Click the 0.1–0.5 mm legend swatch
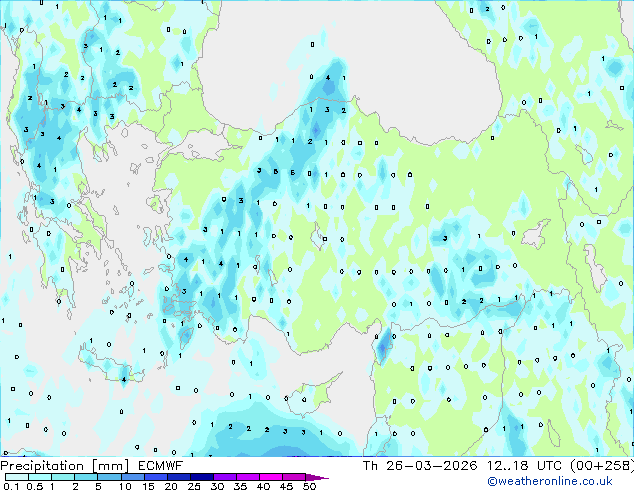Screen dimensions: 634x490 pyautogui.click(x=17, y=477)
